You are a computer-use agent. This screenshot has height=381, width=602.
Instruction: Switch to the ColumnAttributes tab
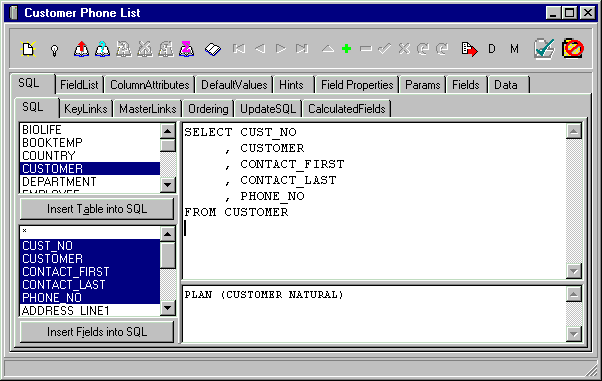[x=150, y=85]
